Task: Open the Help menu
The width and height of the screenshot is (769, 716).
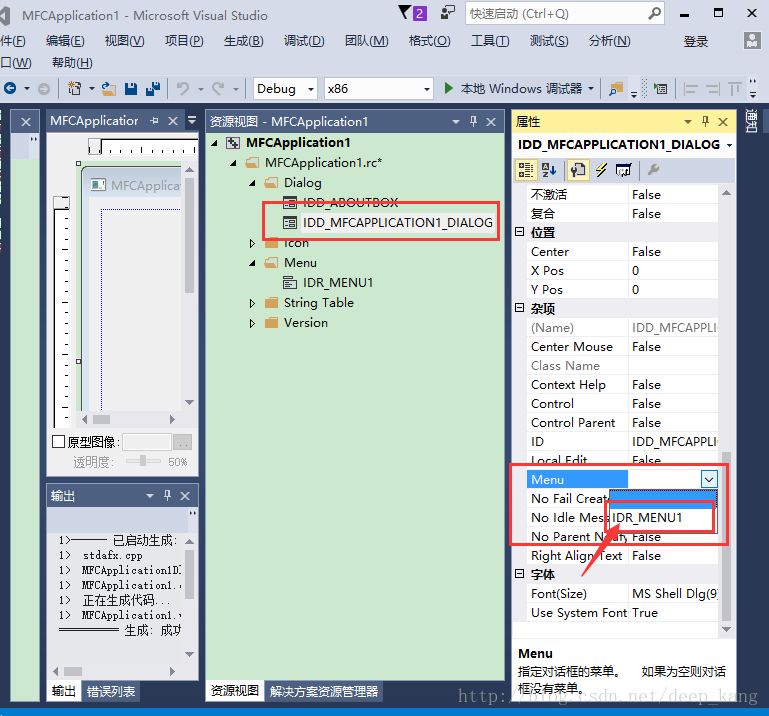Action: click(72, 63)
